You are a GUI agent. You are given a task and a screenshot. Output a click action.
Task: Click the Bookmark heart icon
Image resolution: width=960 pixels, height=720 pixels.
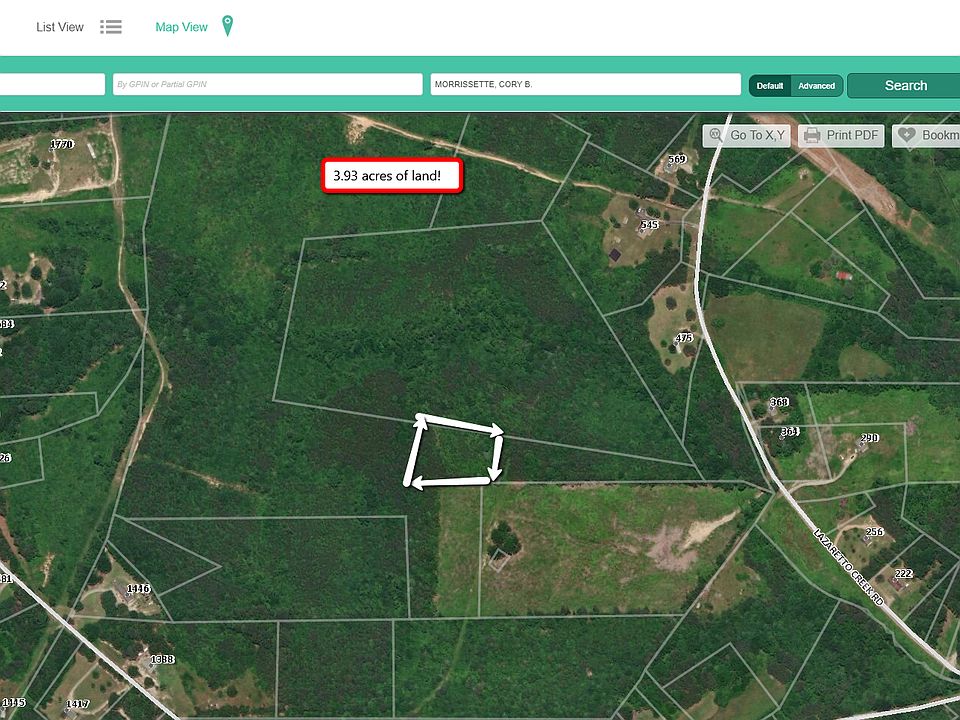906,135
